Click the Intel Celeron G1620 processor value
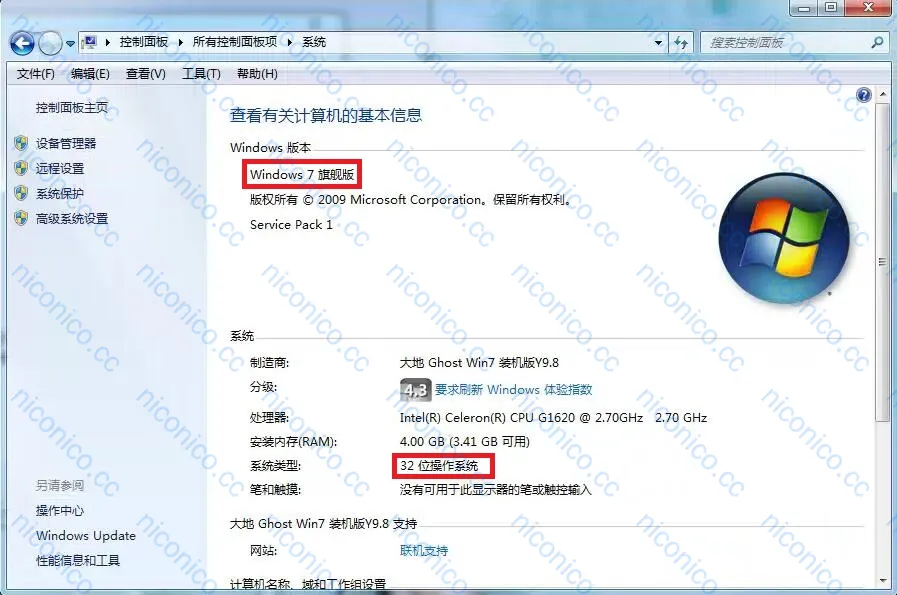 pos(553,418)
